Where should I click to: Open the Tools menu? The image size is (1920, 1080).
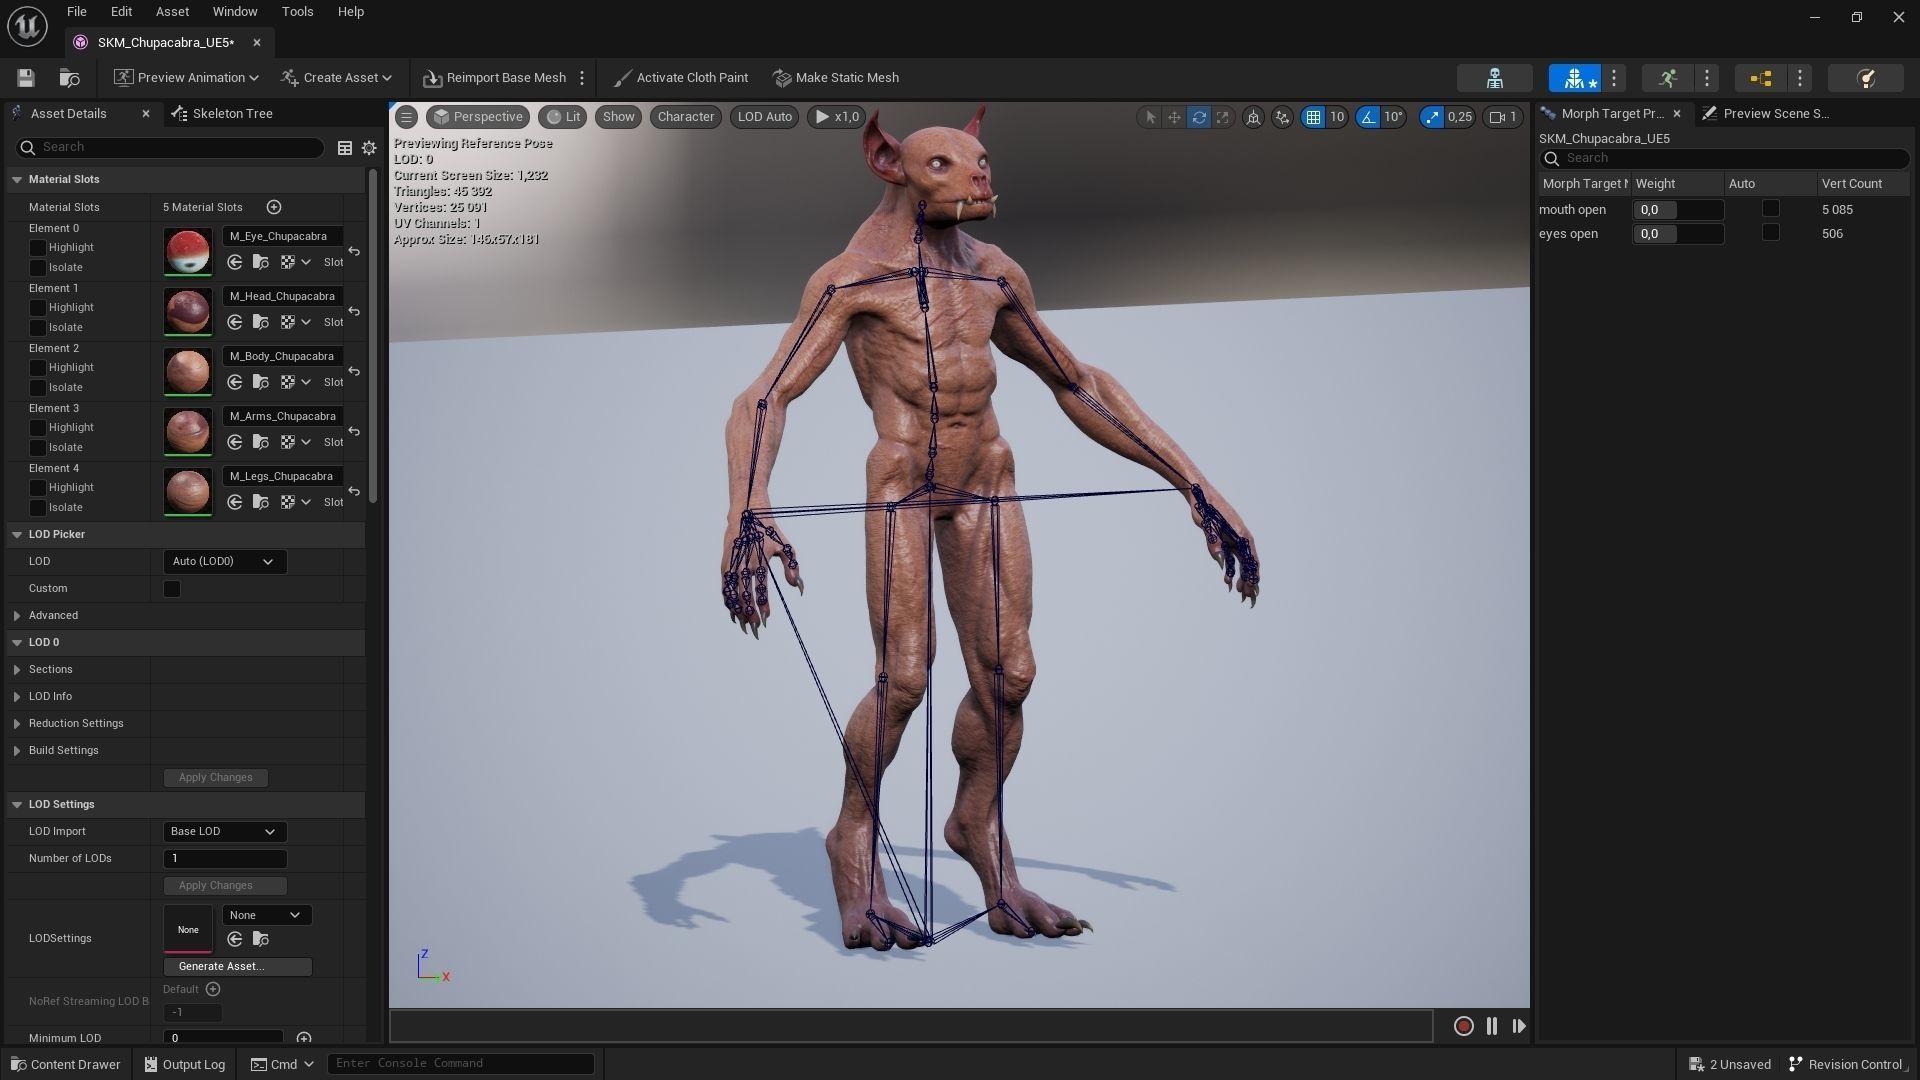point(297,12)
